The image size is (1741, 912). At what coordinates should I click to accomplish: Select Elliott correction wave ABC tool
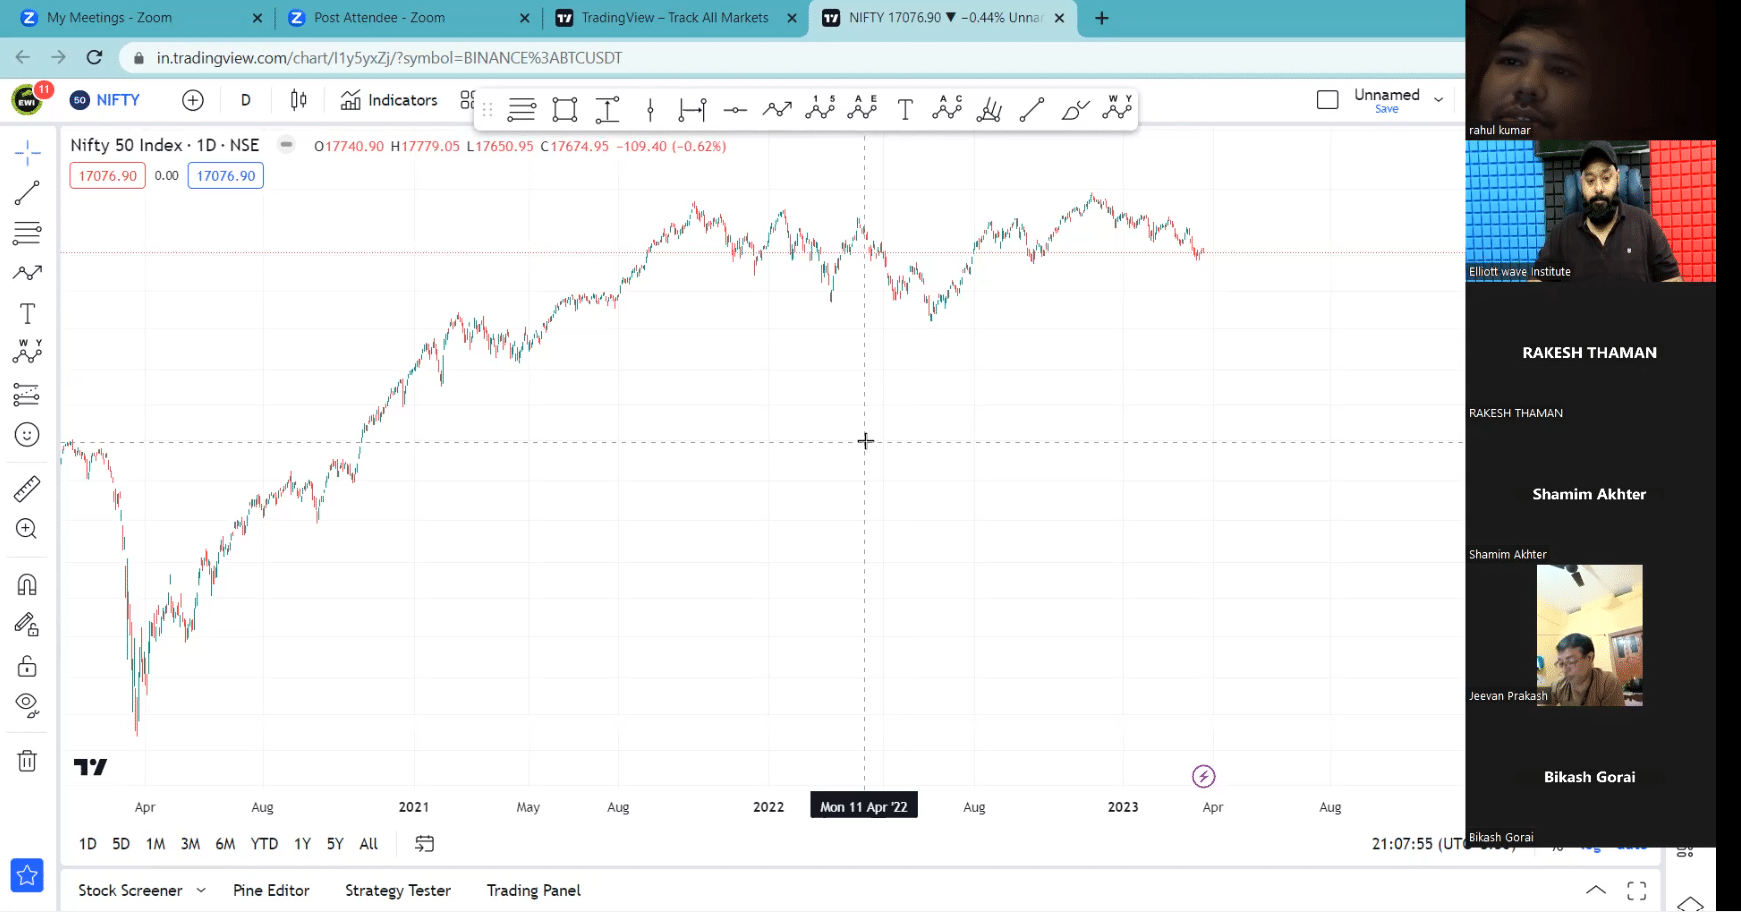[947, 108]
